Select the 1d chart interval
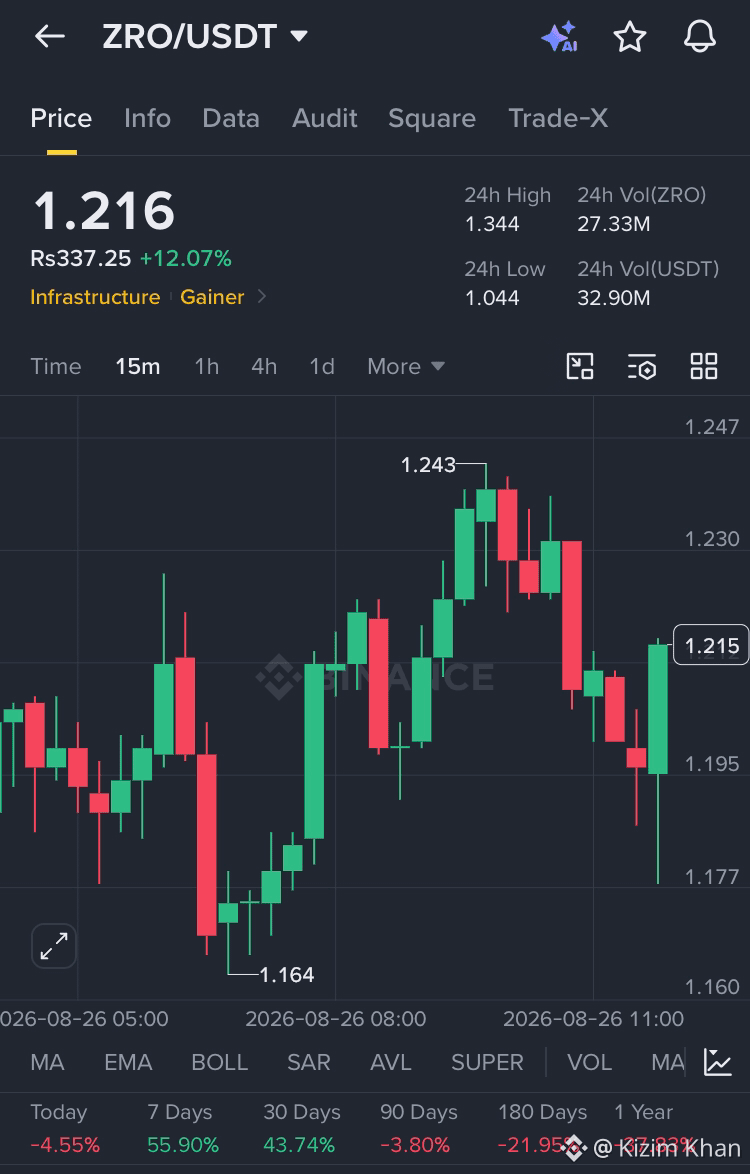The width and height of the screenshot is (750, 1174). coord(322,366)
